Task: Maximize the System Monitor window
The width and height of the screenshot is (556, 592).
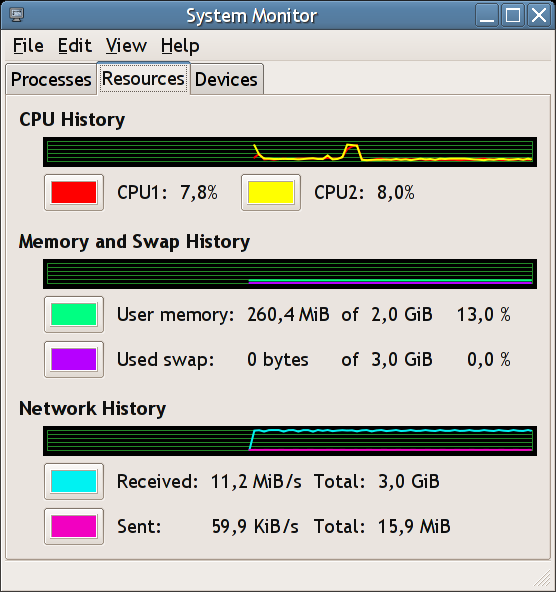Action: point(513,15)
